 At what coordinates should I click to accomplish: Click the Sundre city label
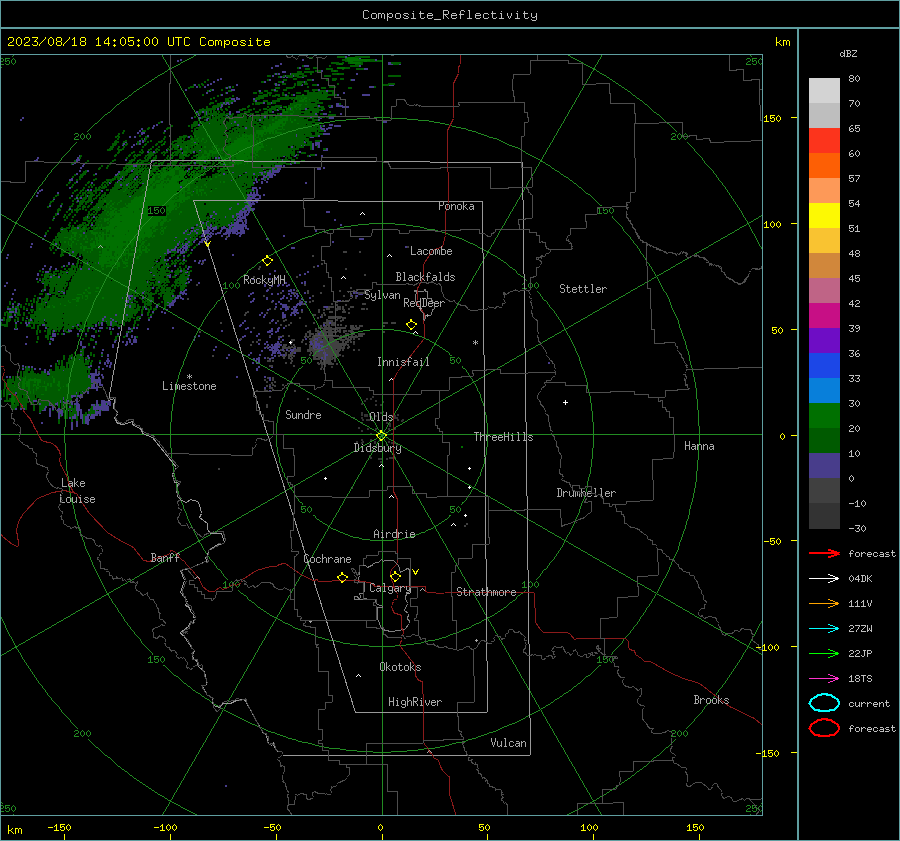(x=303, y=414)
